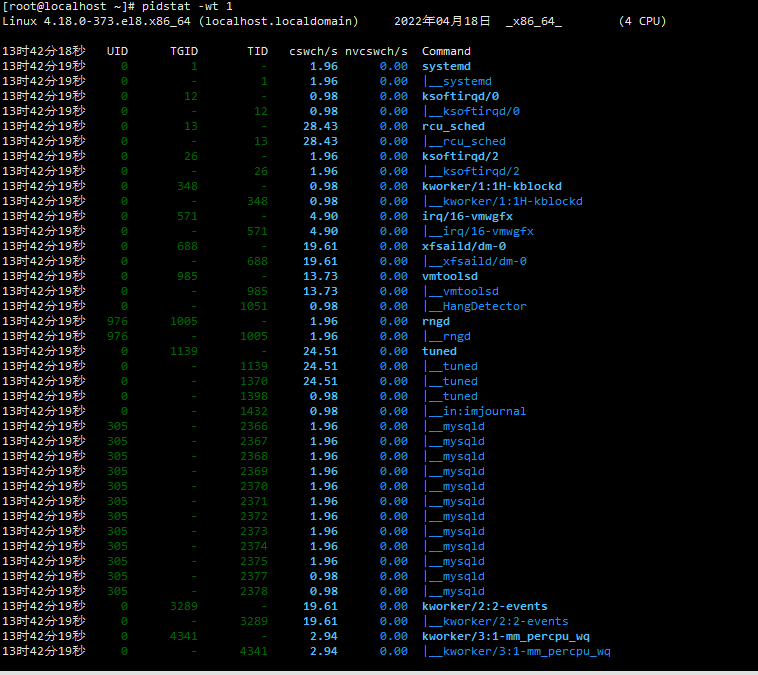Click the '|__HangDetector' thread entry
This screenshot has width=758, height=675.
(x=475, y=306)
